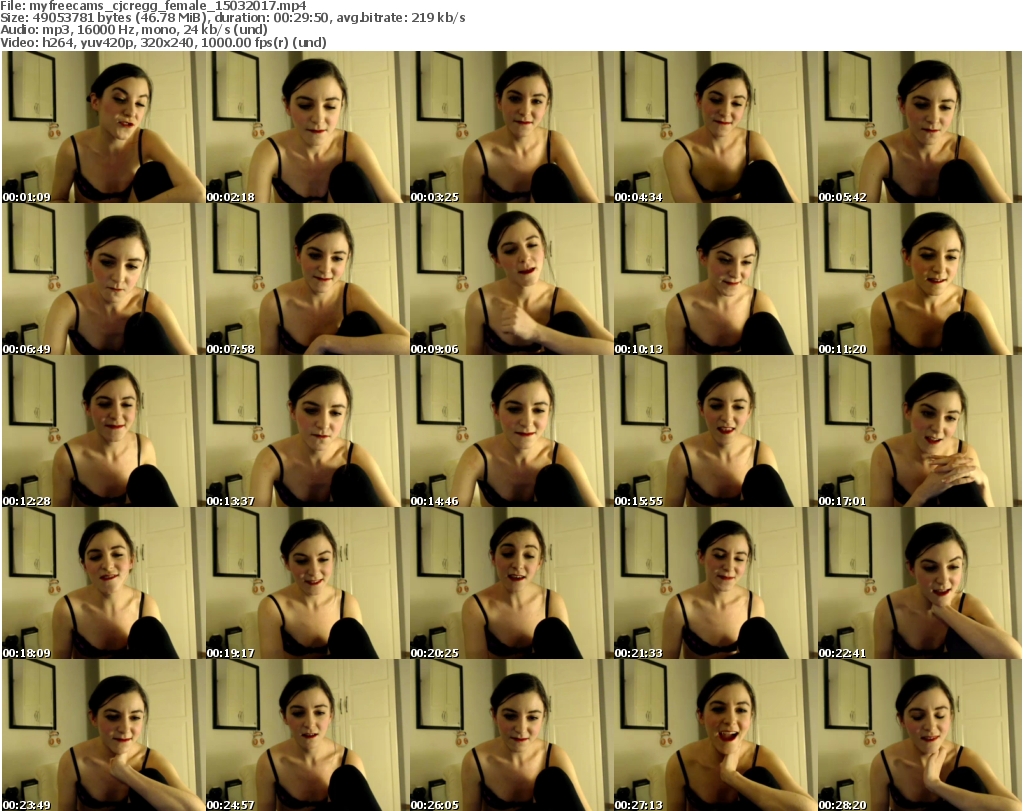Select the thumbnail frame at 00:19:17
The height and width of the screenshot is (811, 1024).
click(x=308, y=583)
